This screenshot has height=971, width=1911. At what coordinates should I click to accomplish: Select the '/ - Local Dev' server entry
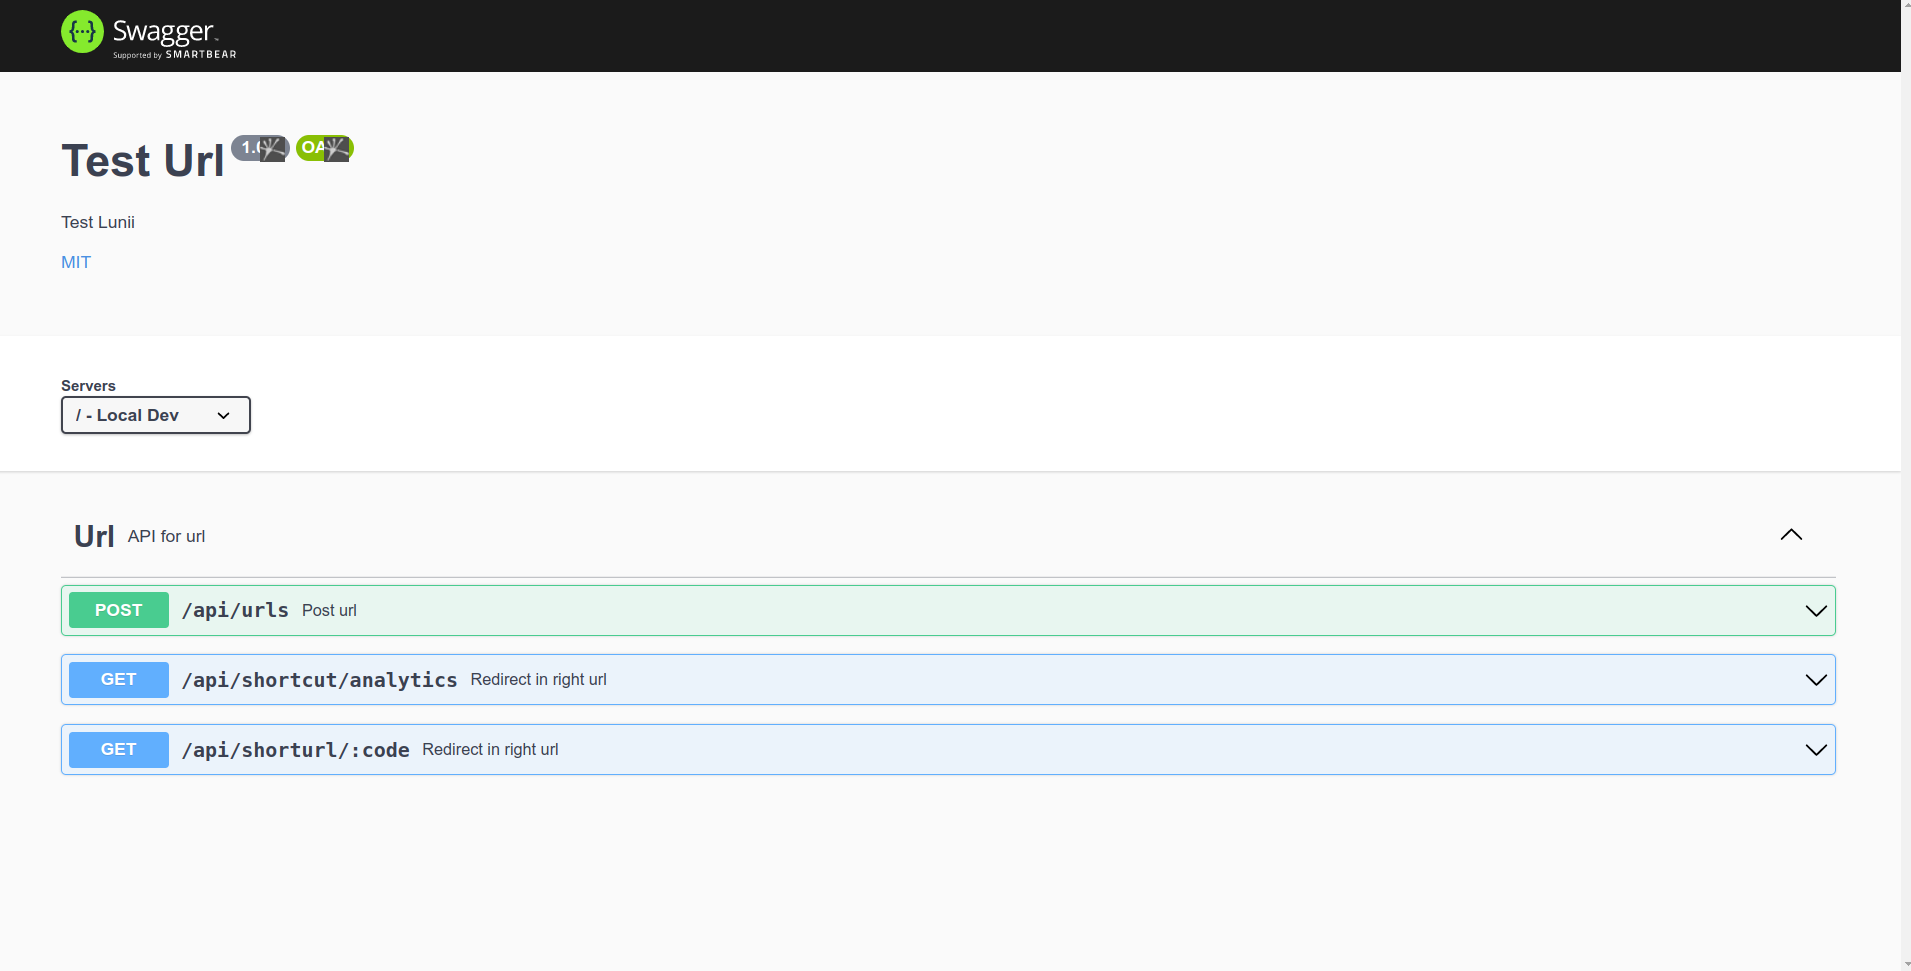pos(130,414)
